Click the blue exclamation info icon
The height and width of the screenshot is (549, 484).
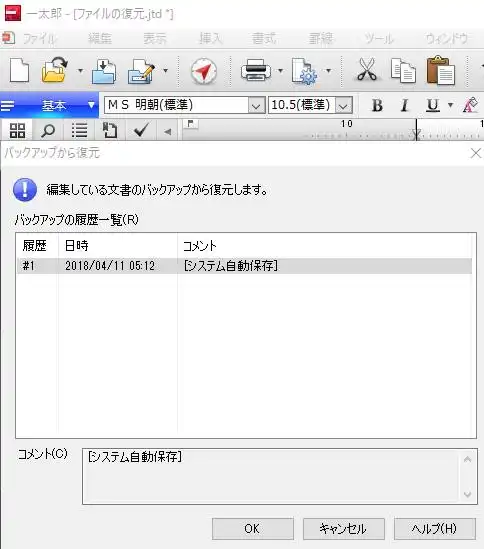pos(25,190)
